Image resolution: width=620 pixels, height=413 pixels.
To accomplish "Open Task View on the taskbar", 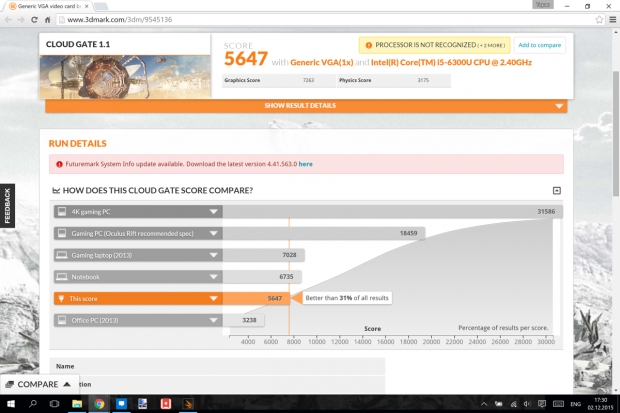I will 55,404.
